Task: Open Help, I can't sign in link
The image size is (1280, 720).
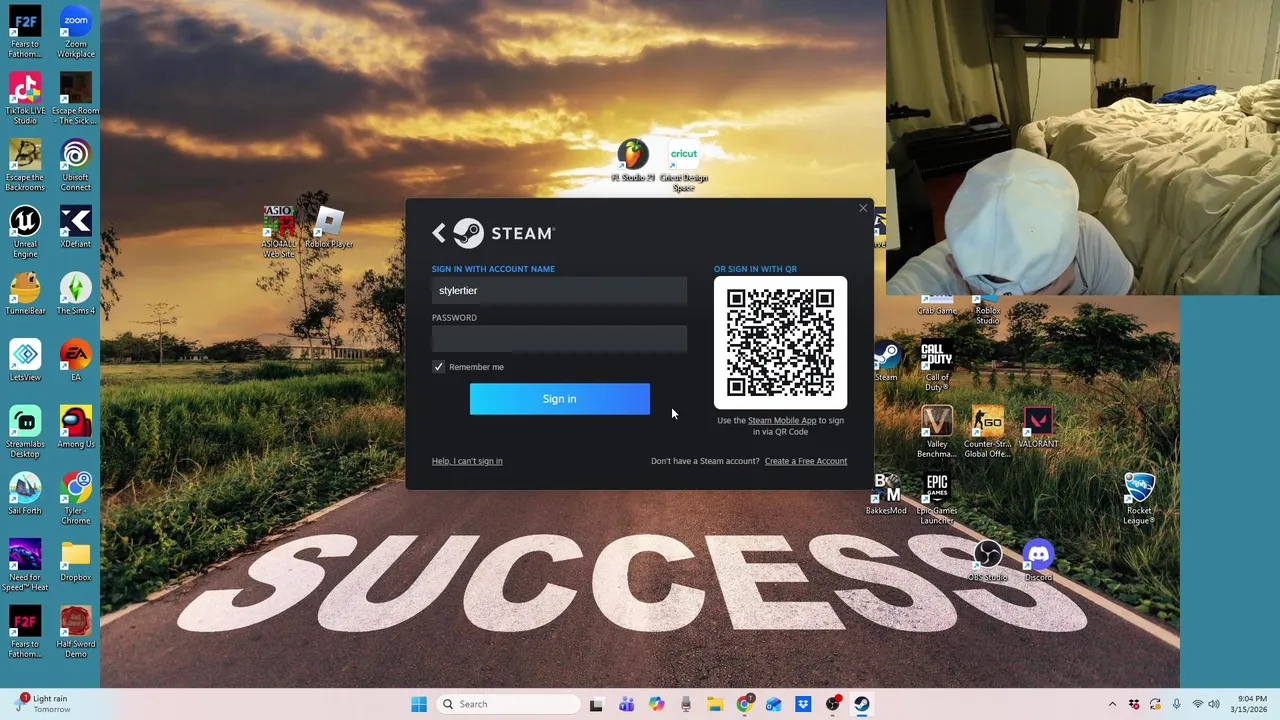Action: 467,461
